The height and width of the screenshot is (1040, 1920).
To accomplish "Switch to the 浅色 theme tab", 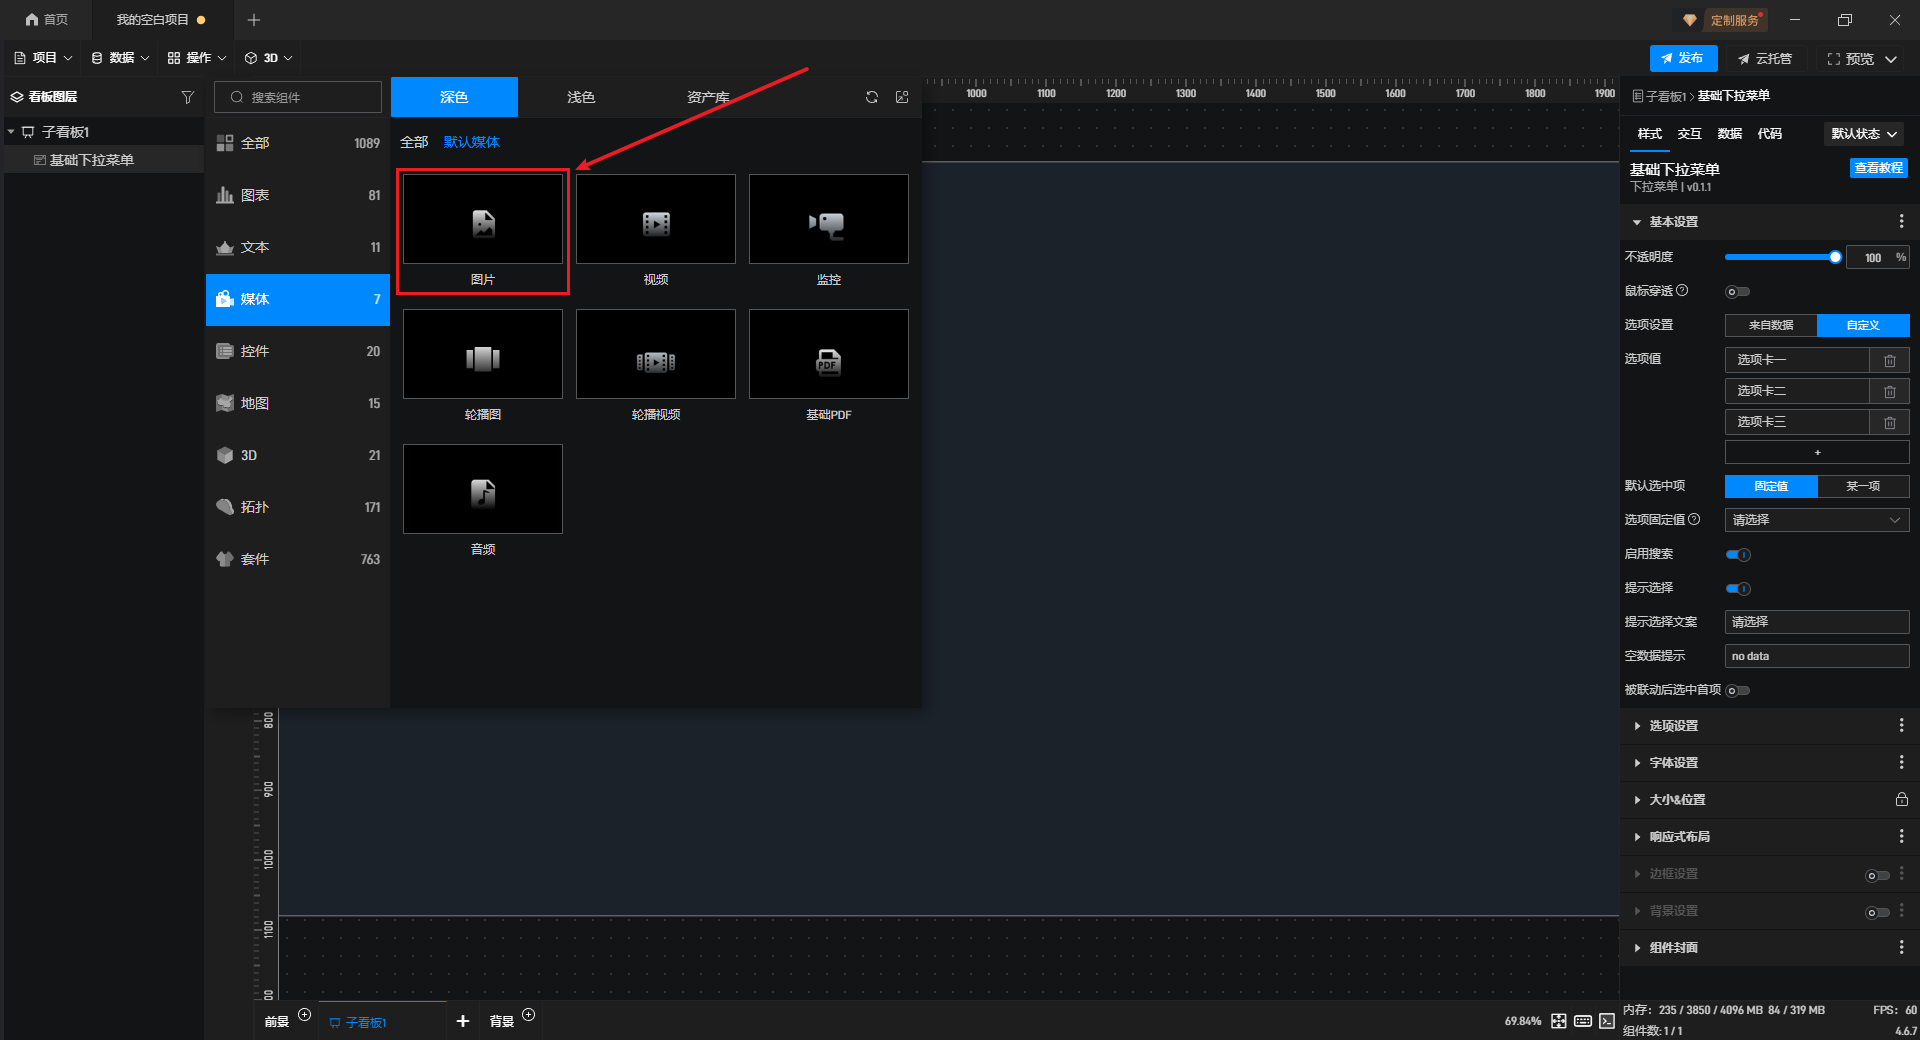I will (x=580, y=97).
